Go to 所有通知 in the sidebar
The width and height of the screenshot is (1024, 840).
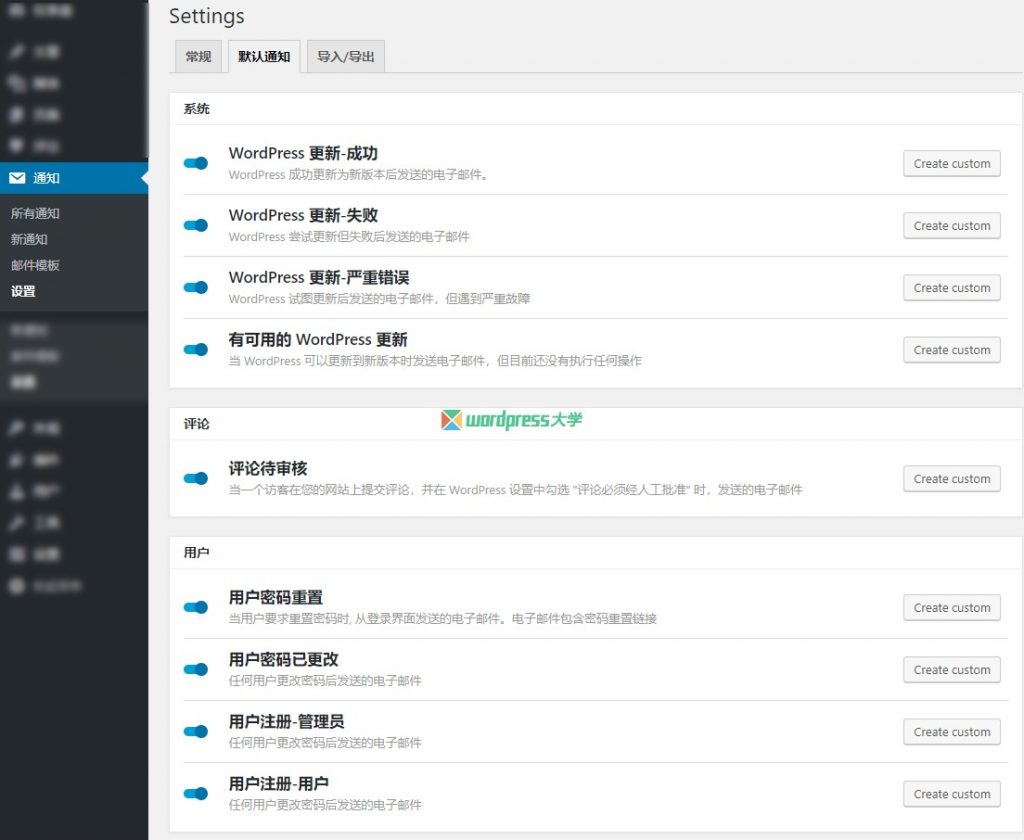click(x=35, y=213)
